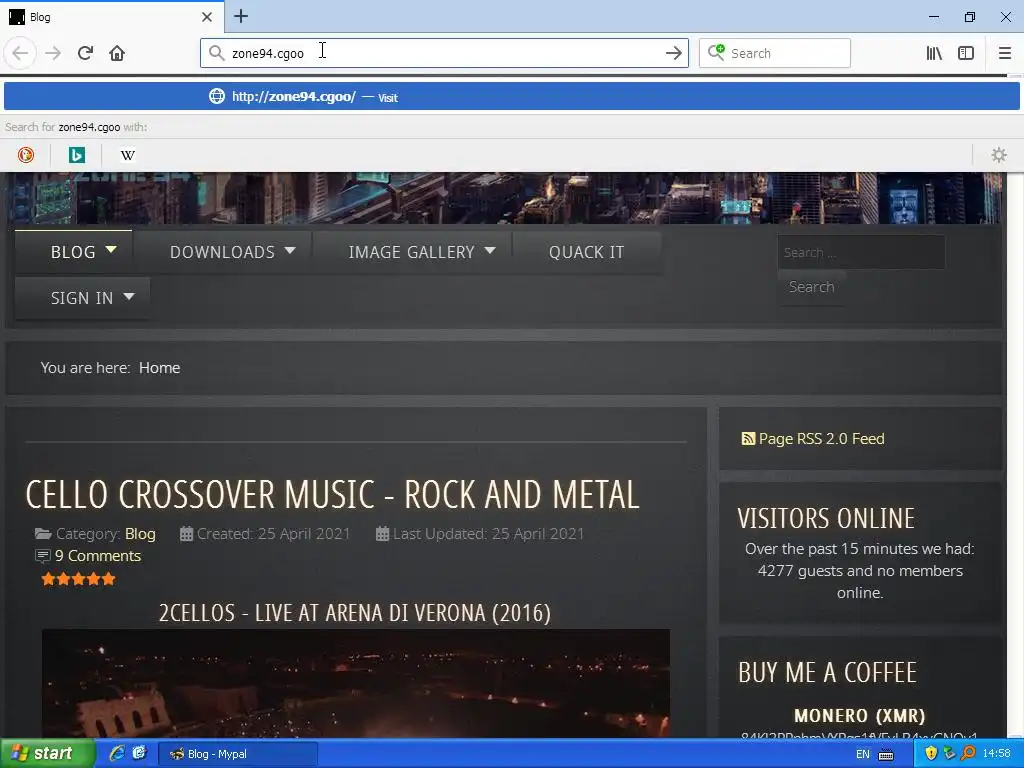Click the network tray icon

[950, 754]
